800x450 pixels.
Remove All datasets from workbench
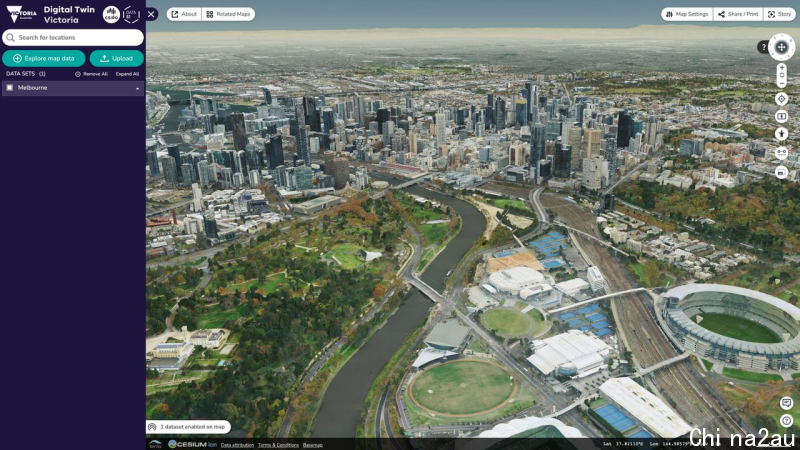[92, 74]
